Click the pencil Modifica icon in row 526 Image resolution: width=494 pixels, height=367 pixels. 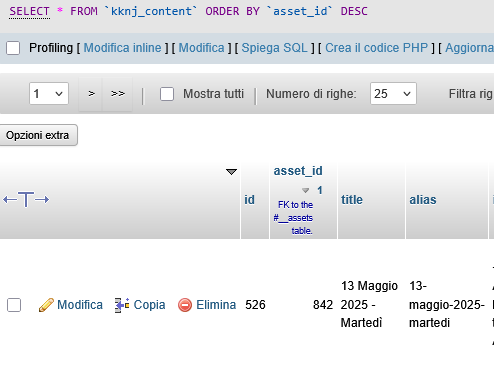click(46, 305)
